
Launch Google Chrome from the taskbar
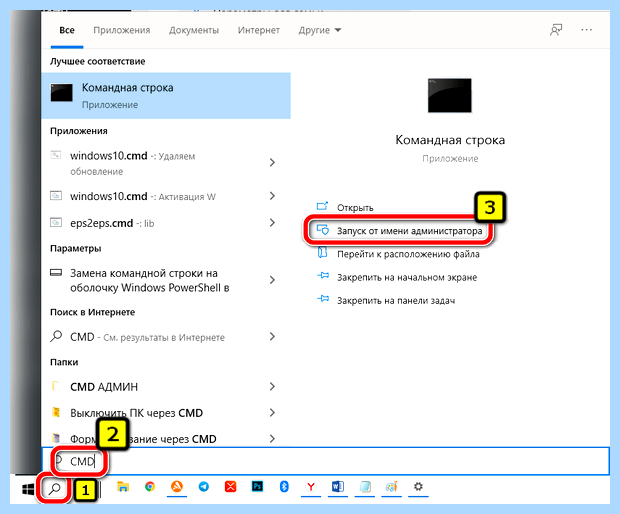150,487
